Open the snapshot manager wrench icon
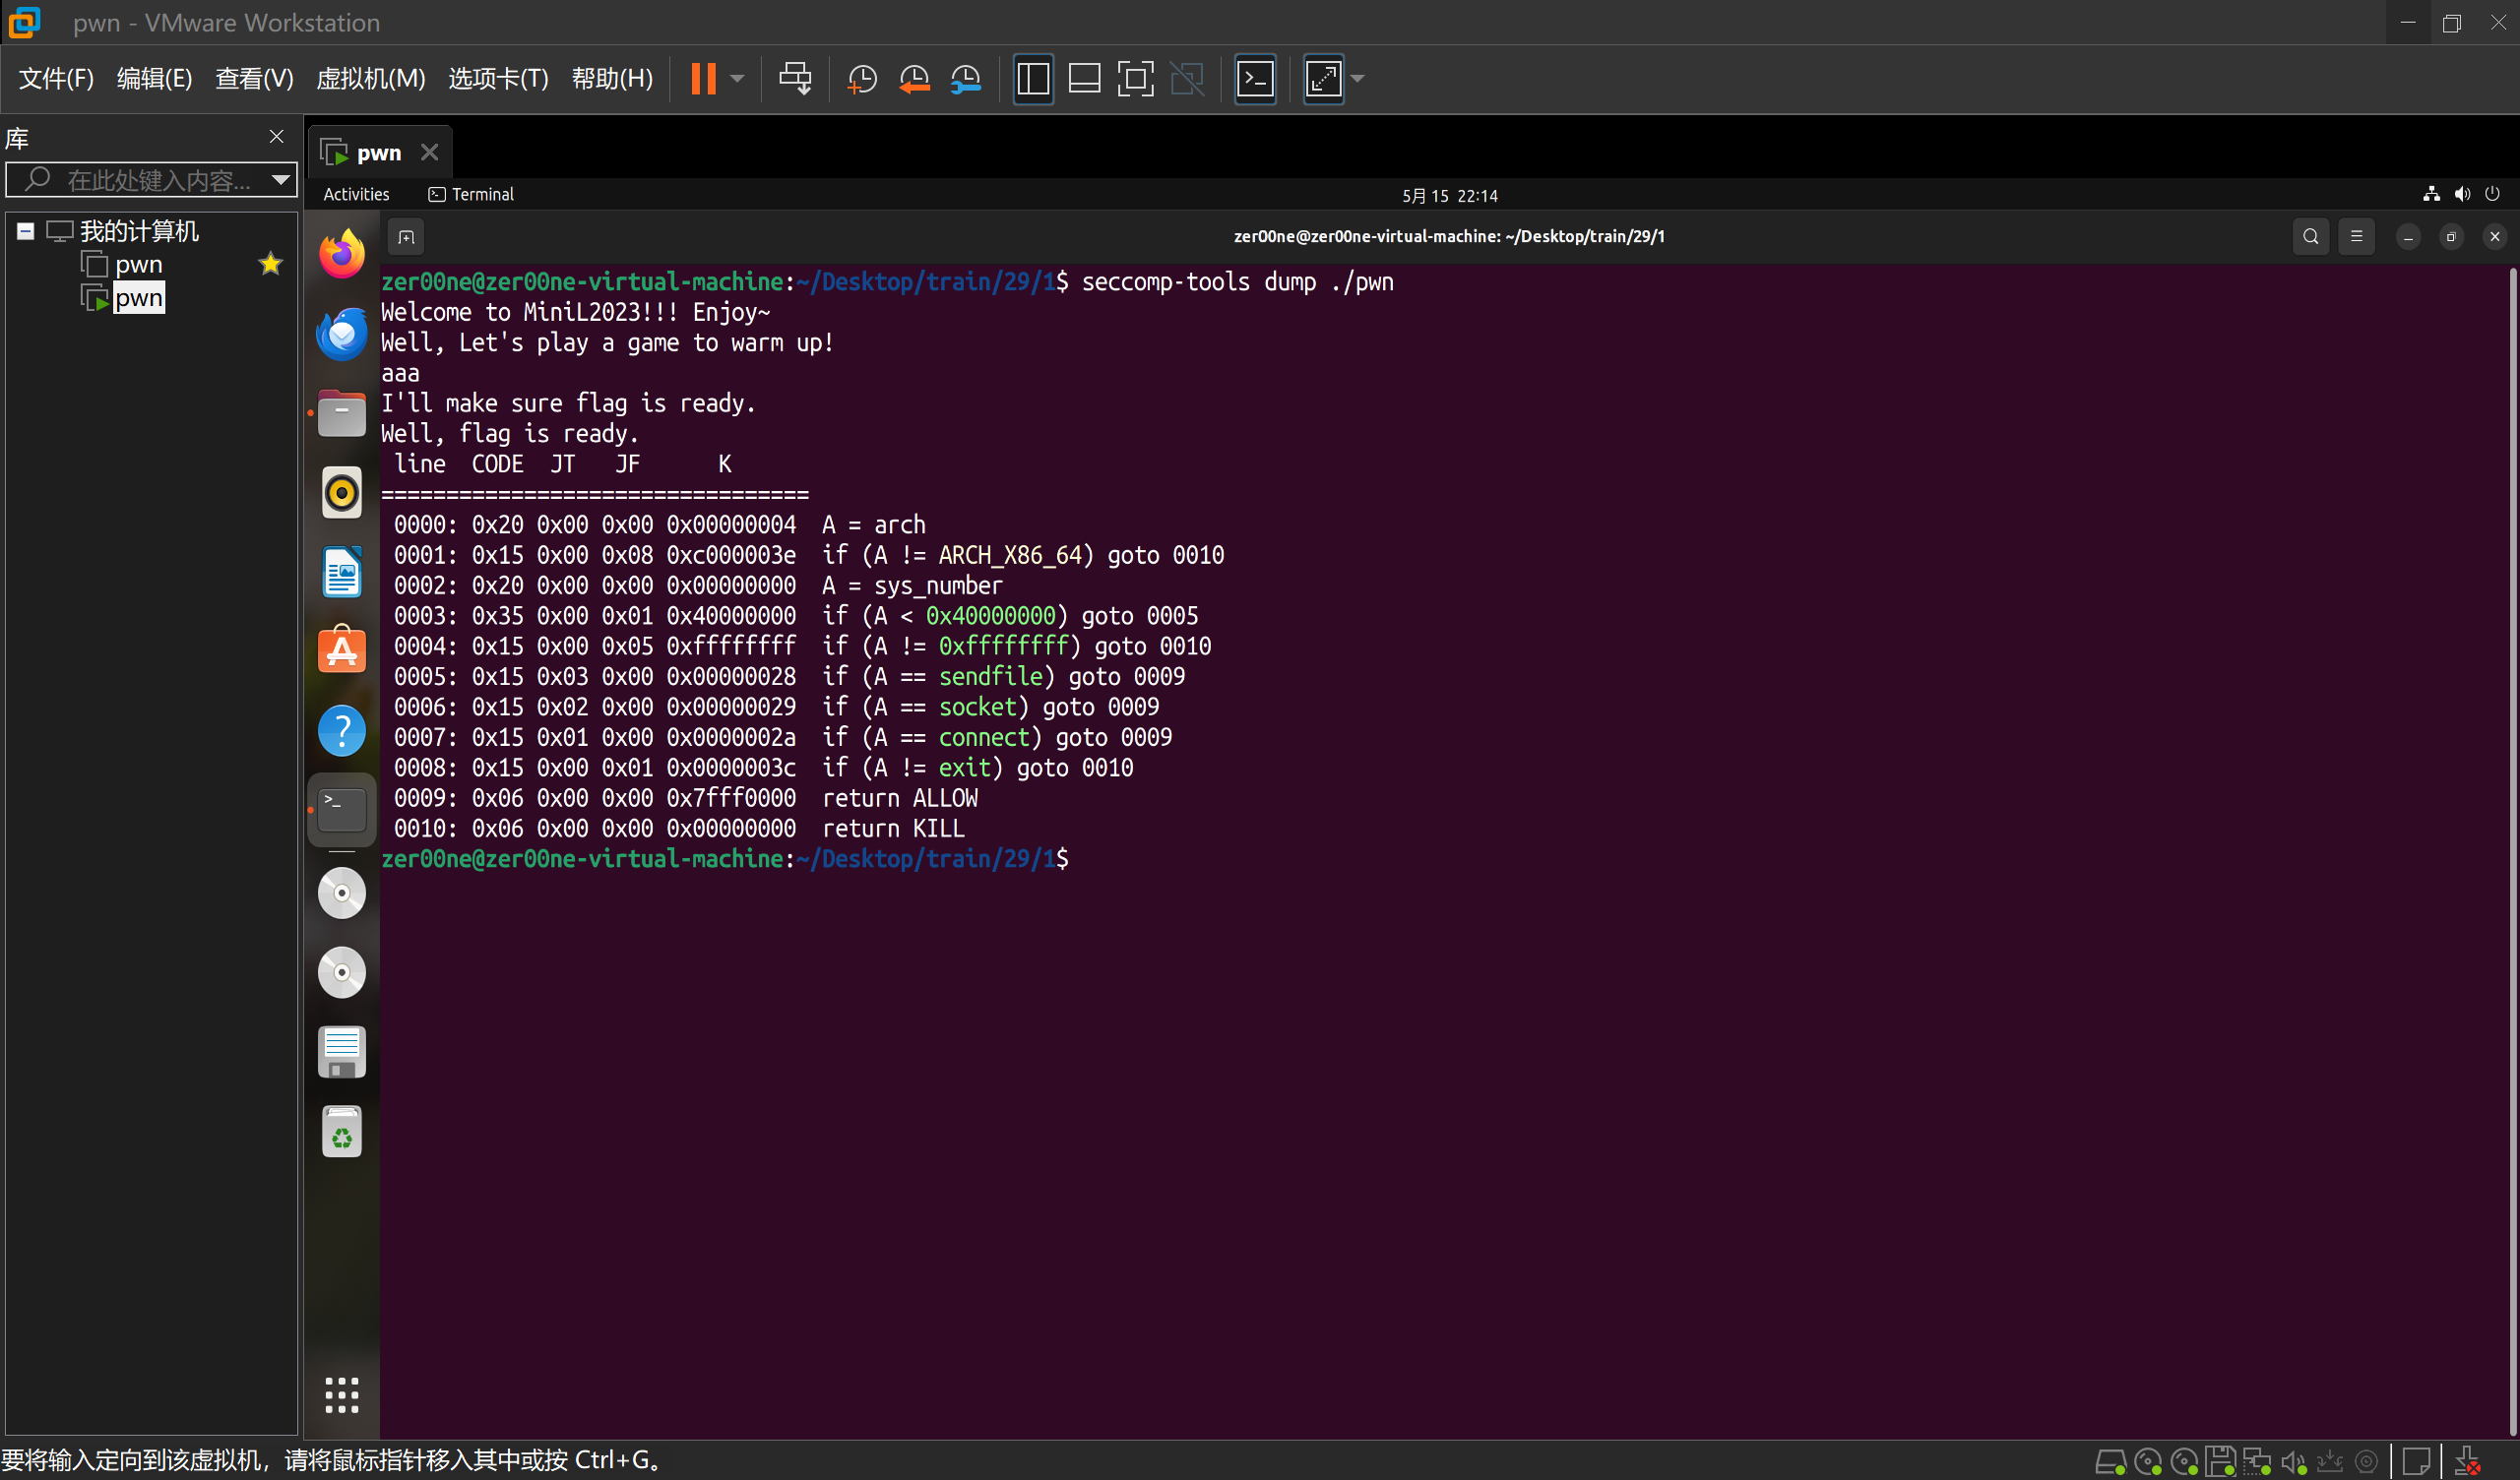Image resolution: width=2520 pixels, height=1480 pixels. (x=966, y=78)
